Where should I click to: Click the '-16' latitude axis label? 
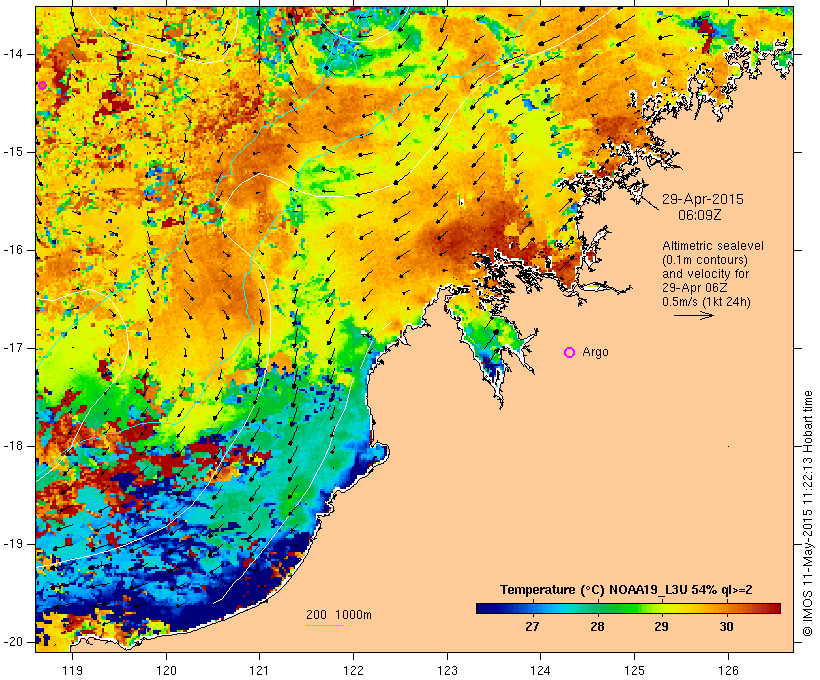pyautogui.click(x=12, y=250)
